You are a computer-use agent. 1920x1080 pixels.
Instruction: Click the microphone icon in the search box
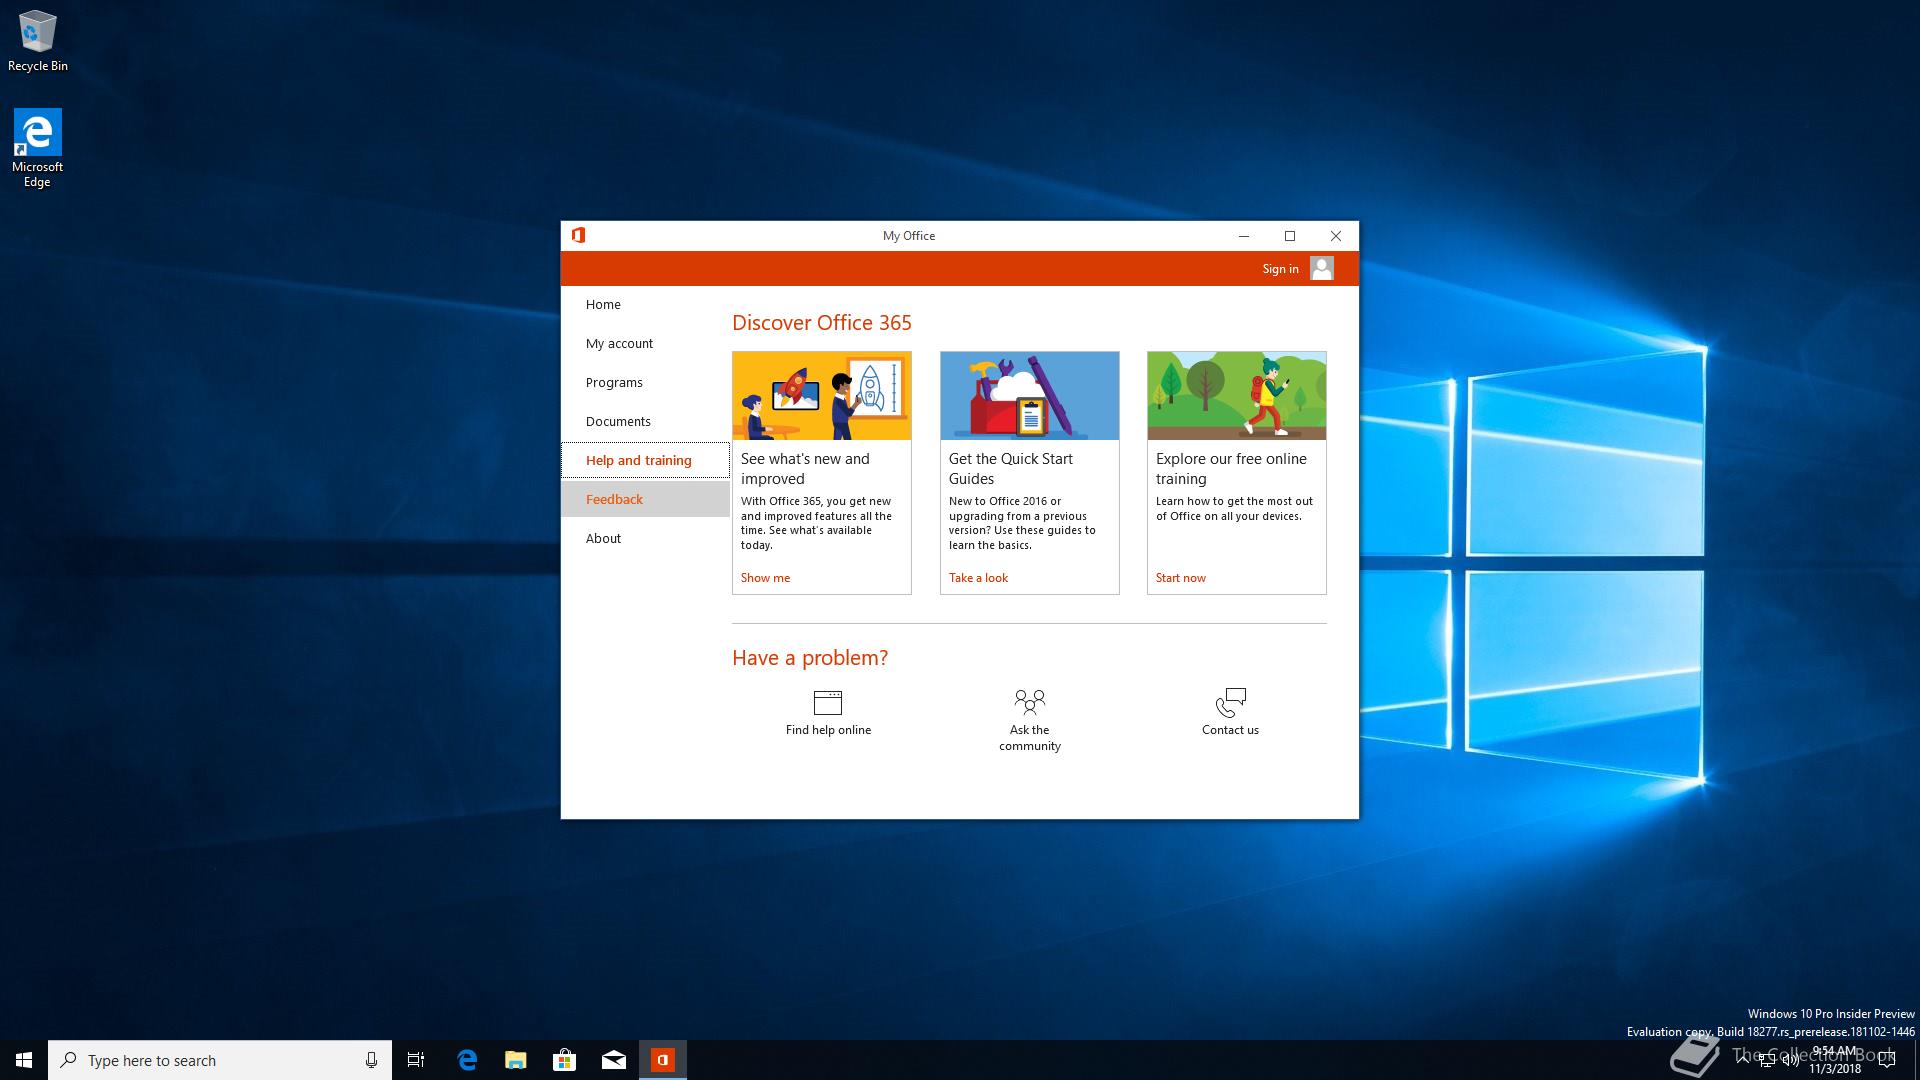coord(371,1060)
